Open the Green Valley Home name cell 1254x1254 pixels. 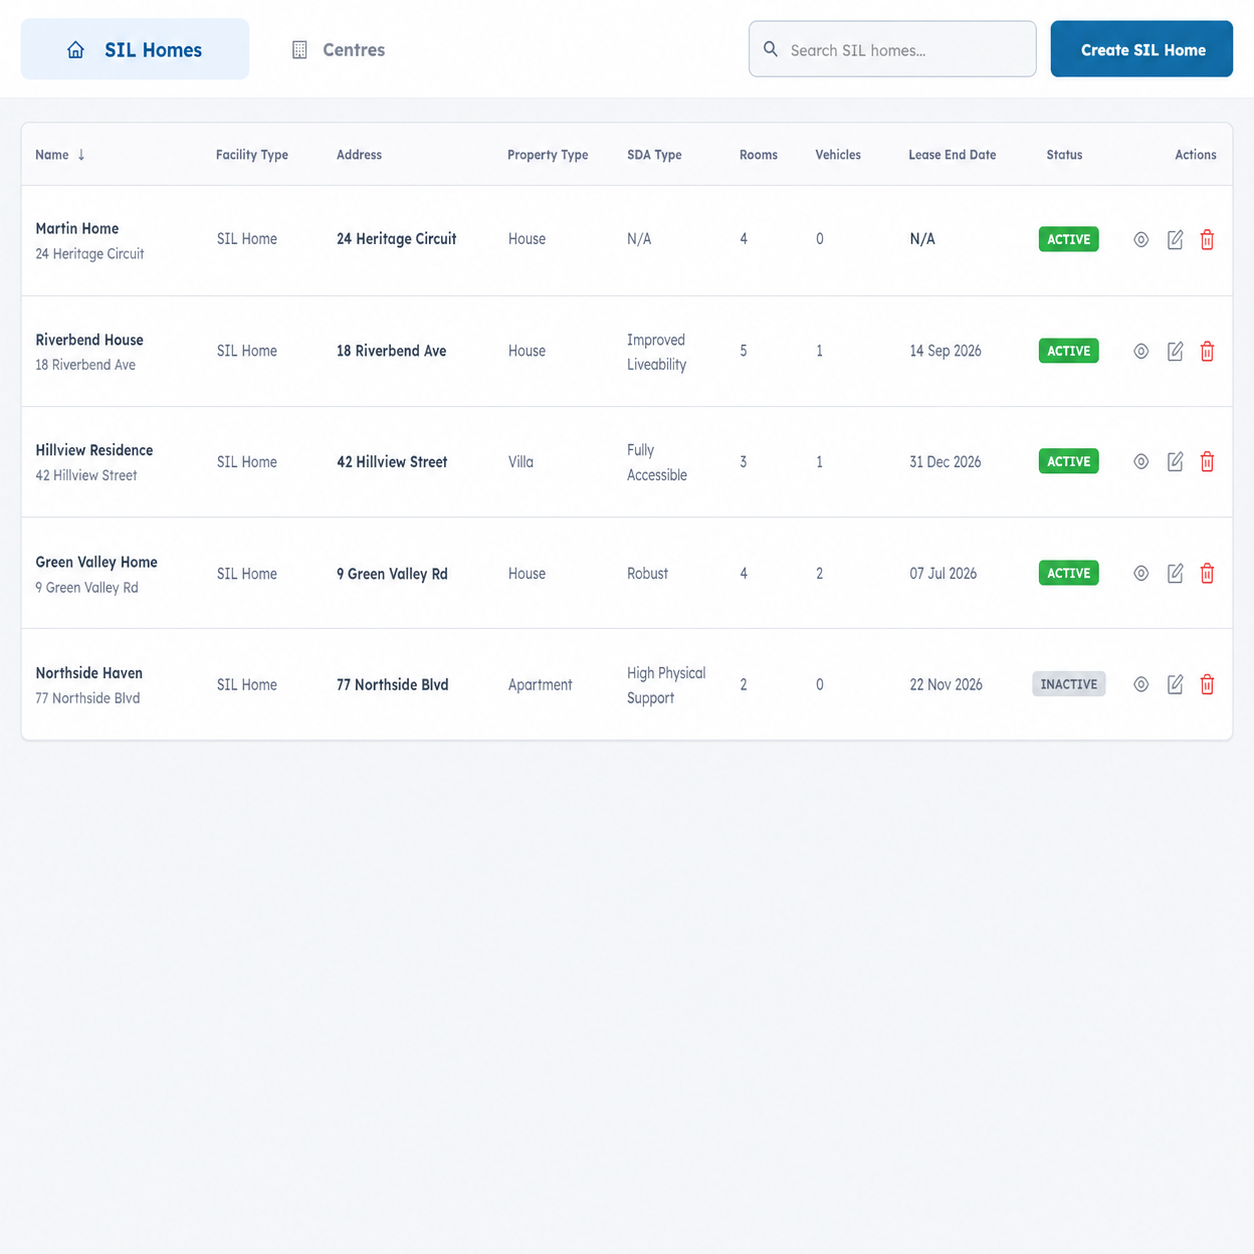[x=96, y=575]
